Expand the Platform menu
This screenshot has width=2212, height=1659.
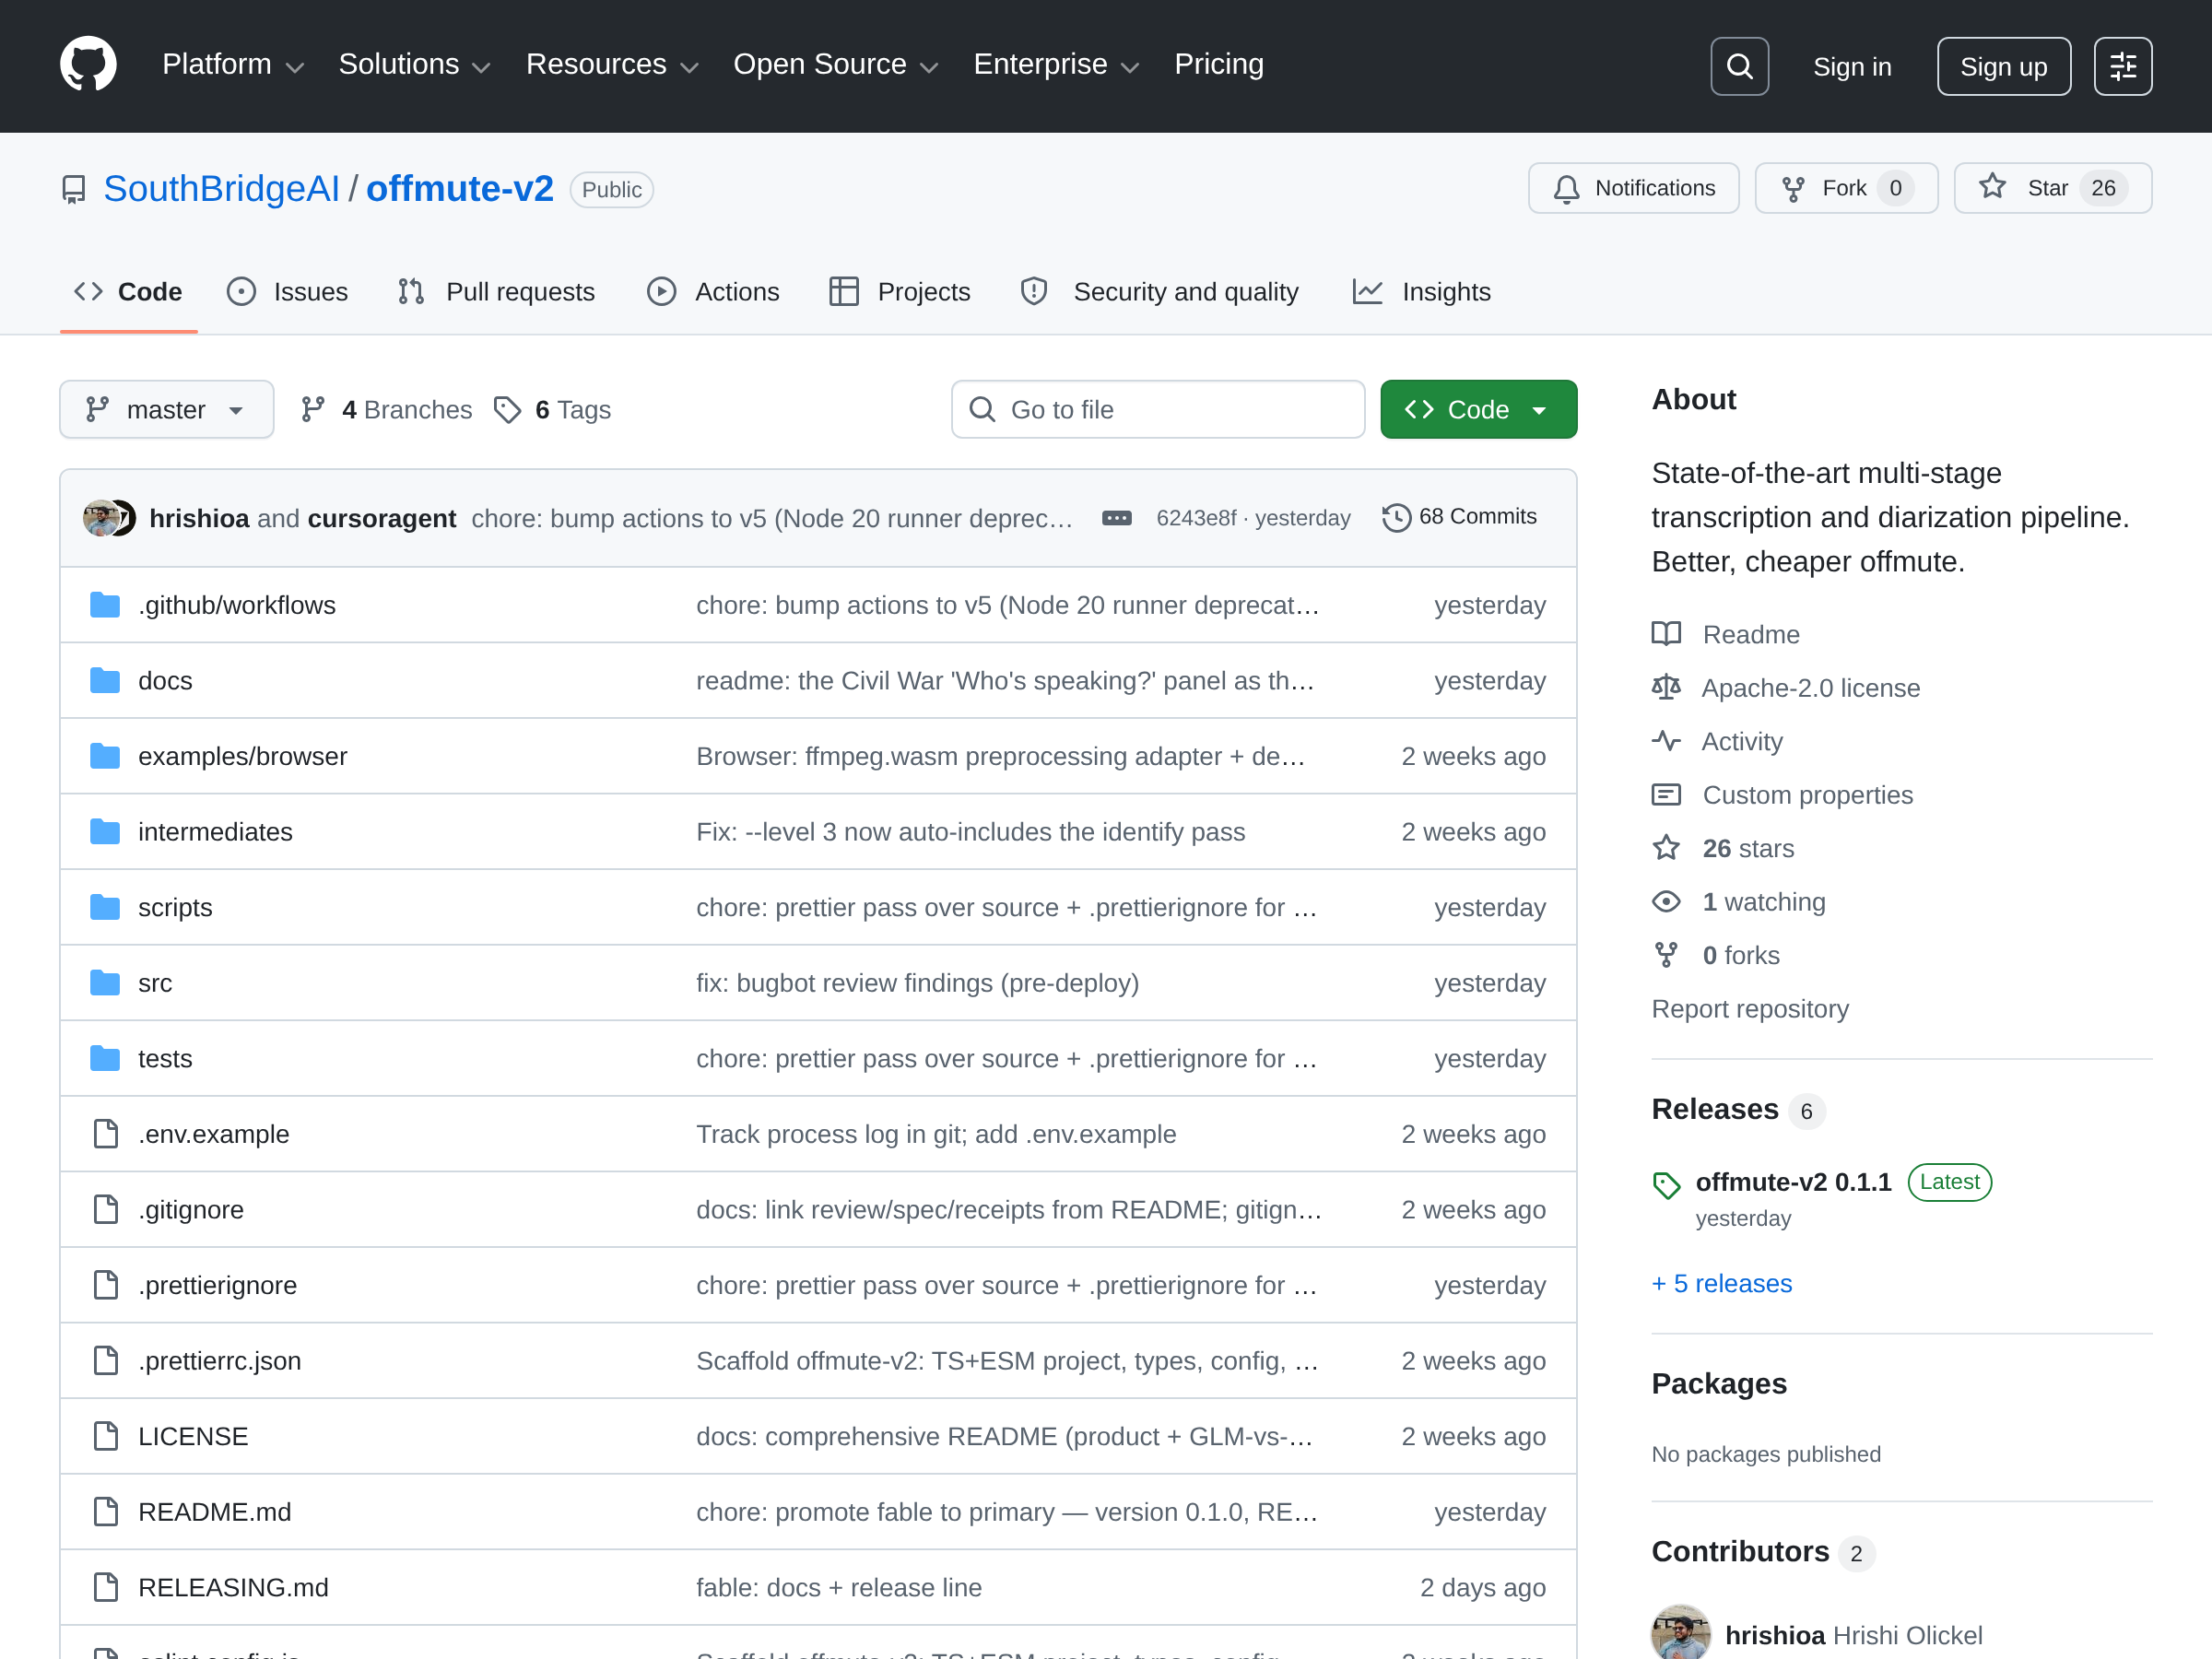click(232, 65)
